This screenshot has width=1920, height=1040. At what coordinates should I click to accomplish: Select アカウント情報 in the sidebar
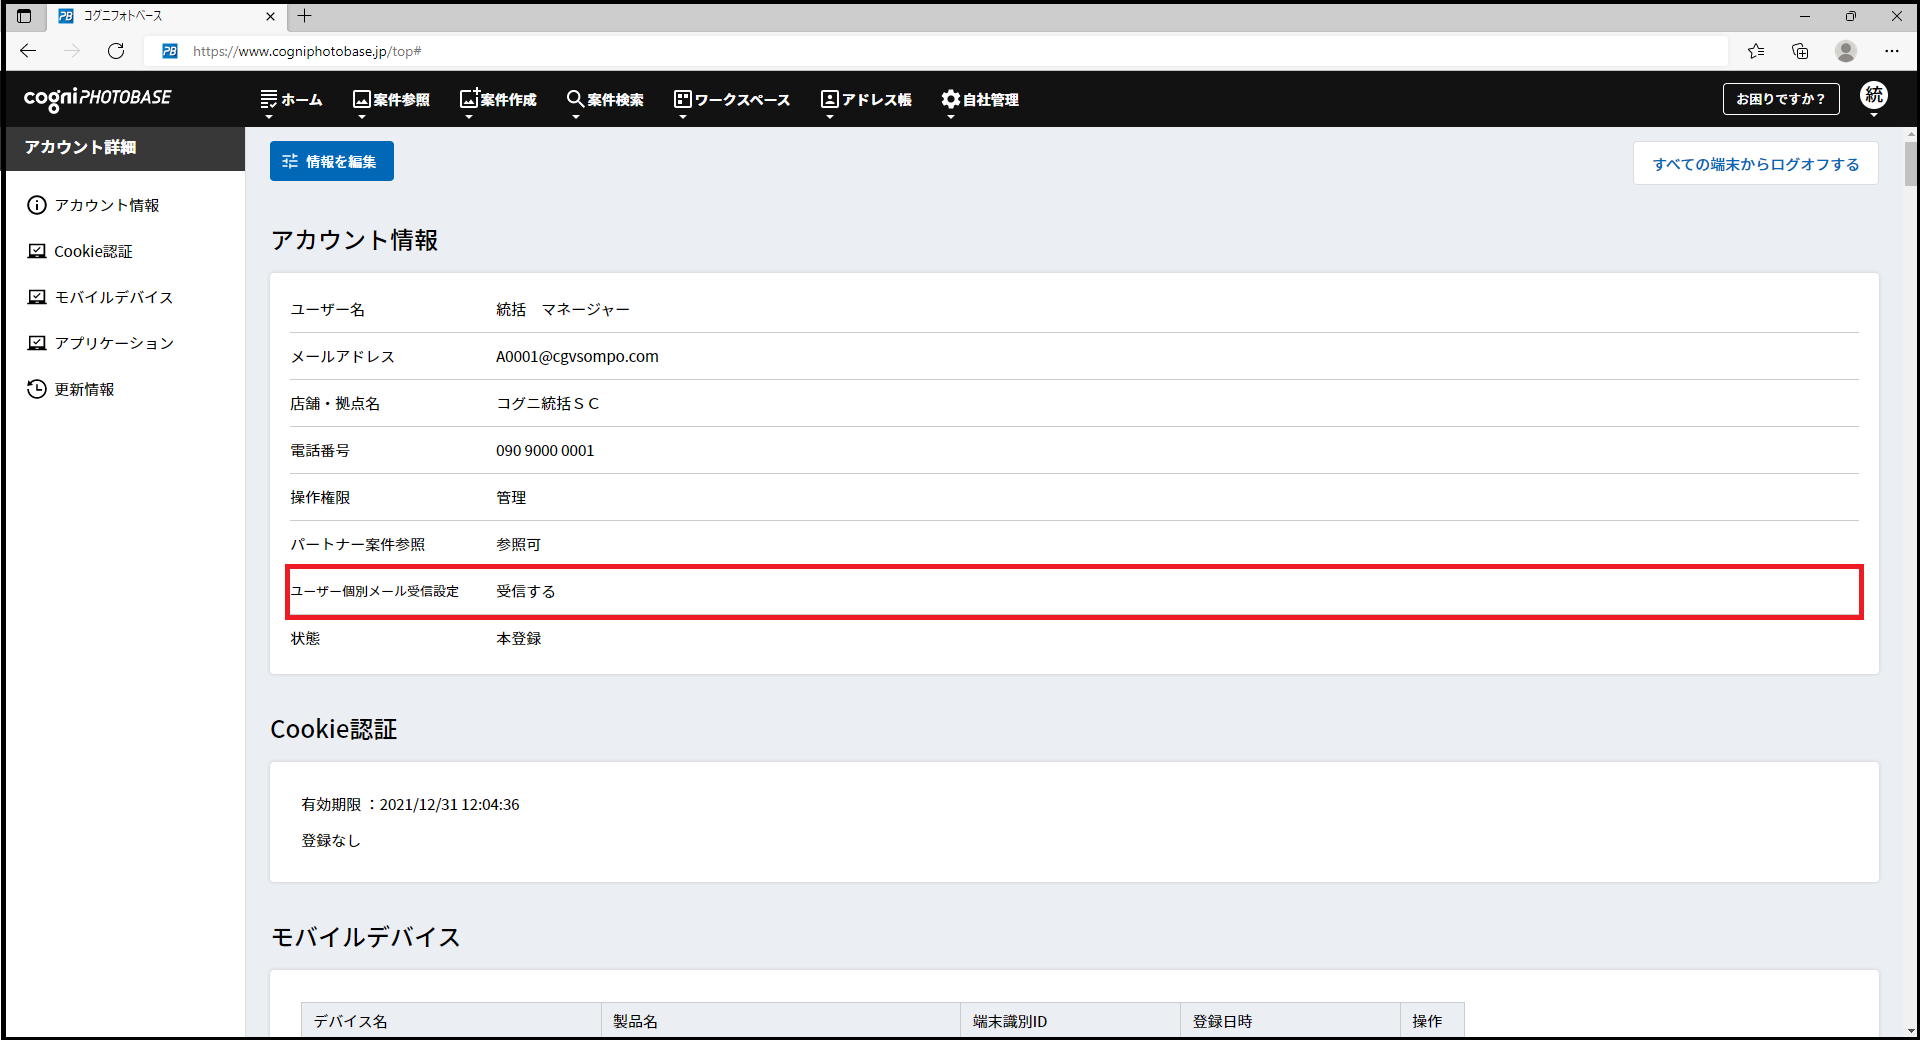click(x=106, y=205)
